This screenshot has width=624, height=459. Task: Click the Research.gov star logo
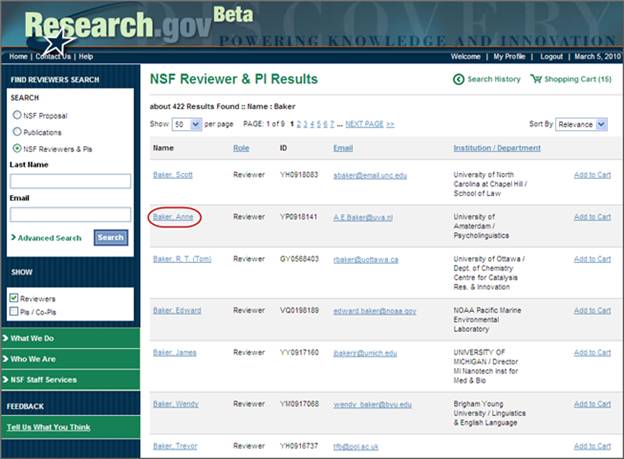[x=60, y=42]
